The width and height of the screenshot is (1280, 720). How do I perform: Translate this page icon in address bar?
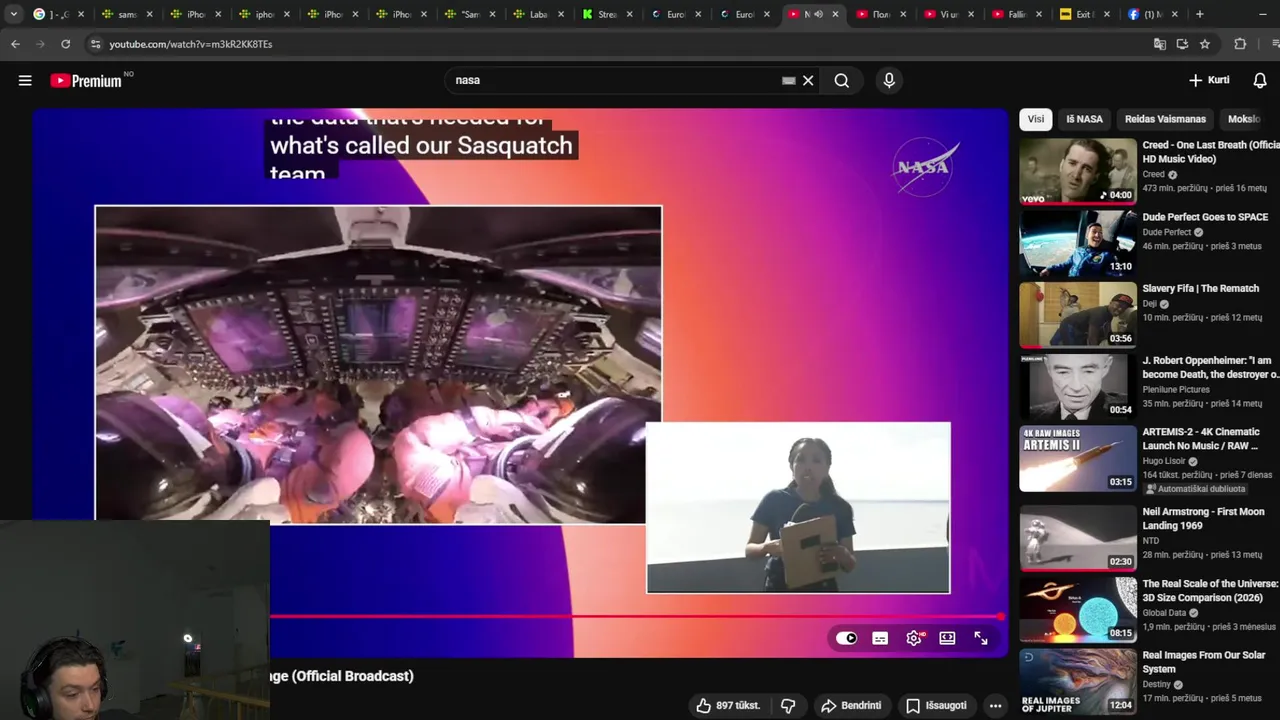(1159, 44)
